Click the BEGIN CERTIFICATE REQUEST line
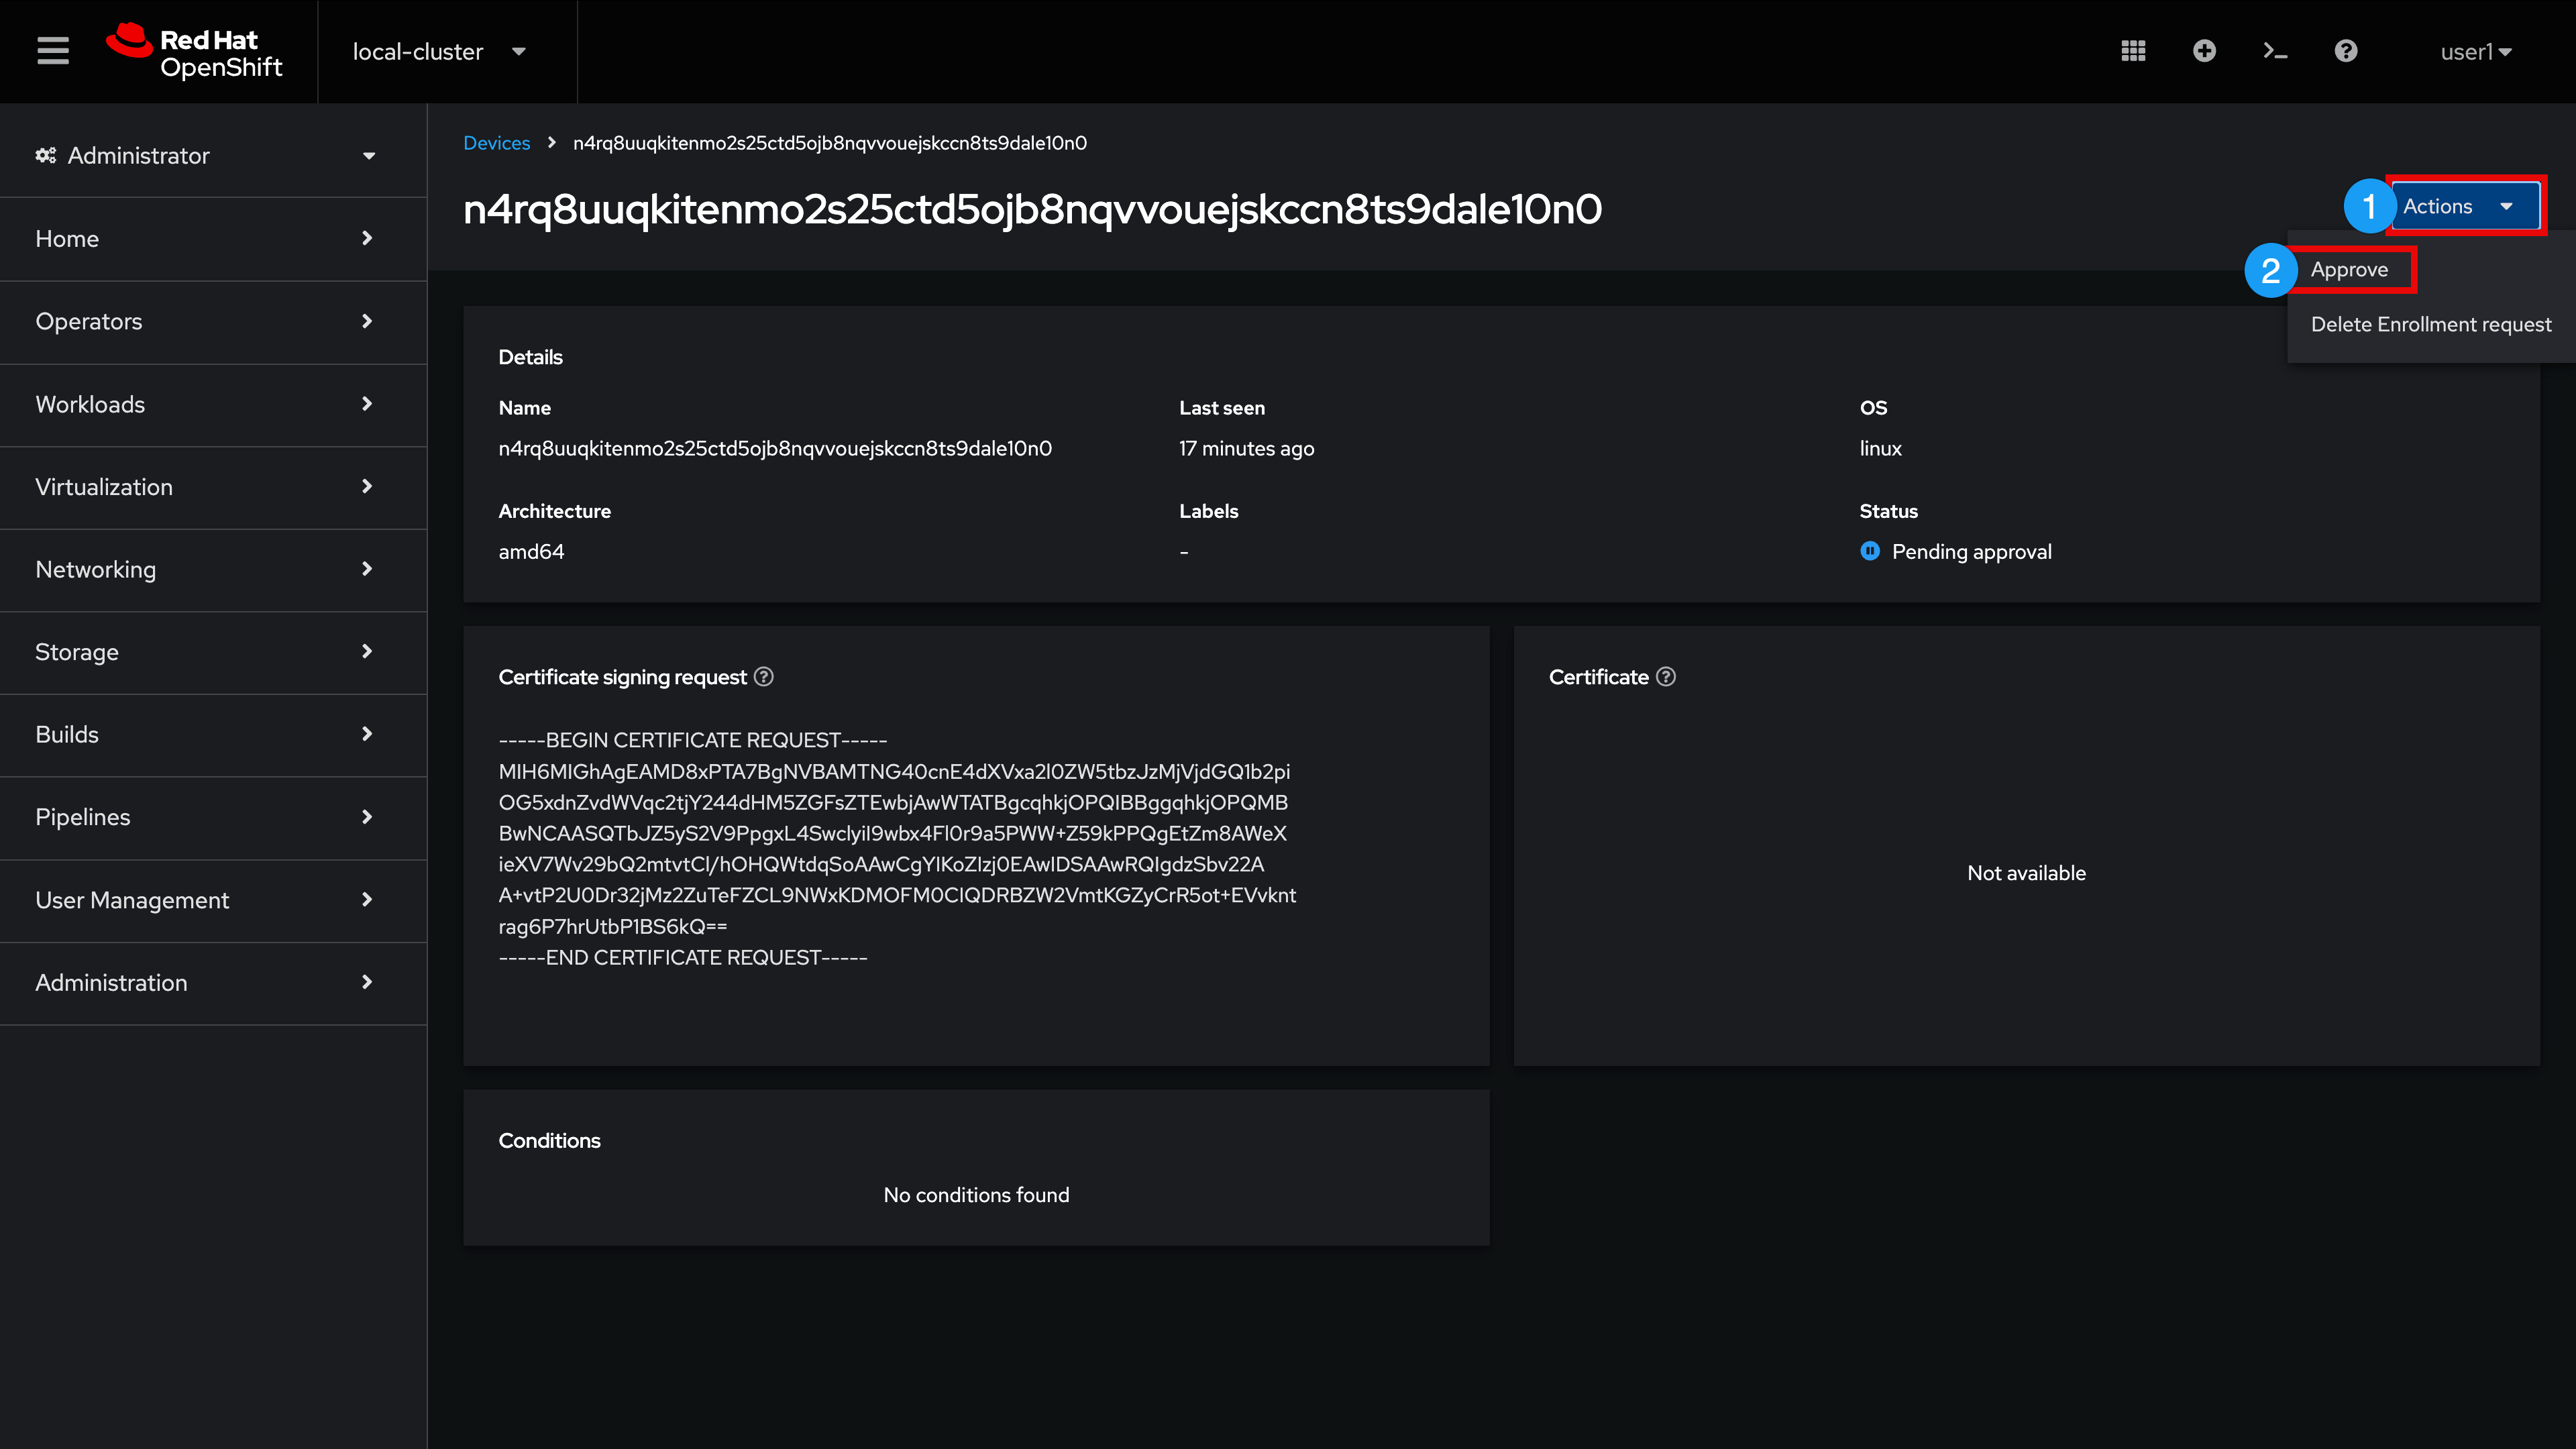Screen dimensions: 2576x1449 point(693,740)
